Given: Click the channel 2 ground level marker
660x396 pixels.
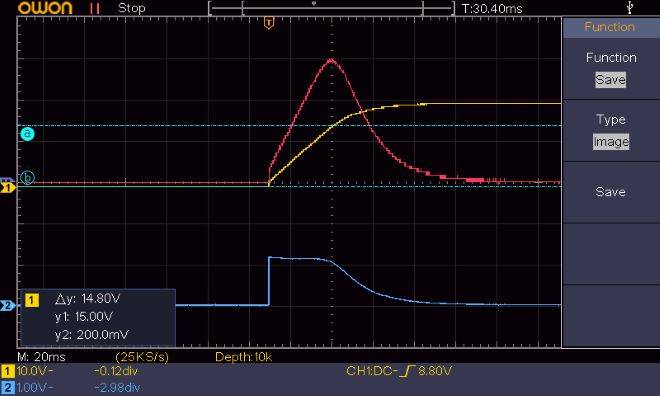Looking at the screenshot, I should [8, 306].
